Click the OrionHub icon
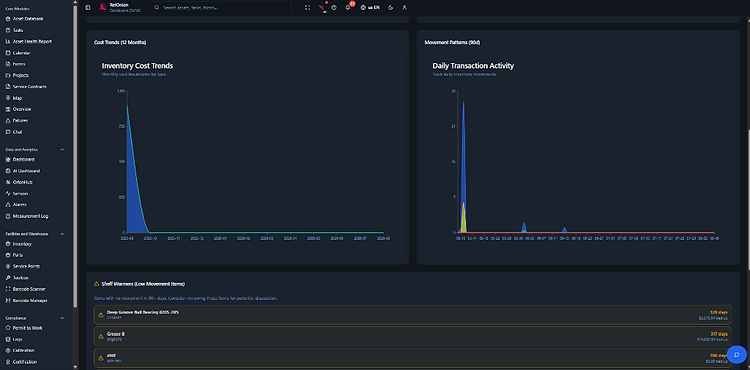750x370 pixels. (8, 182)
